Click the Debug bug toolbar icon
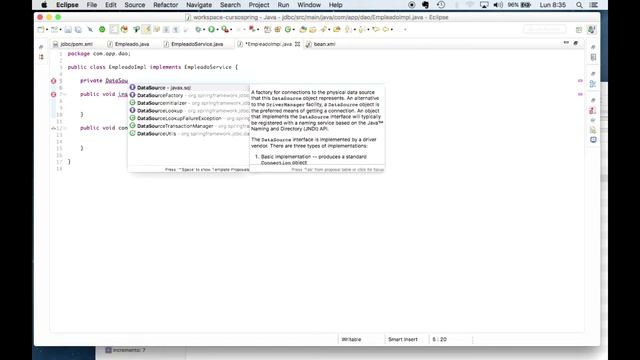The height and width of the screenshot is (360, 640). click(x=198, y=29)
